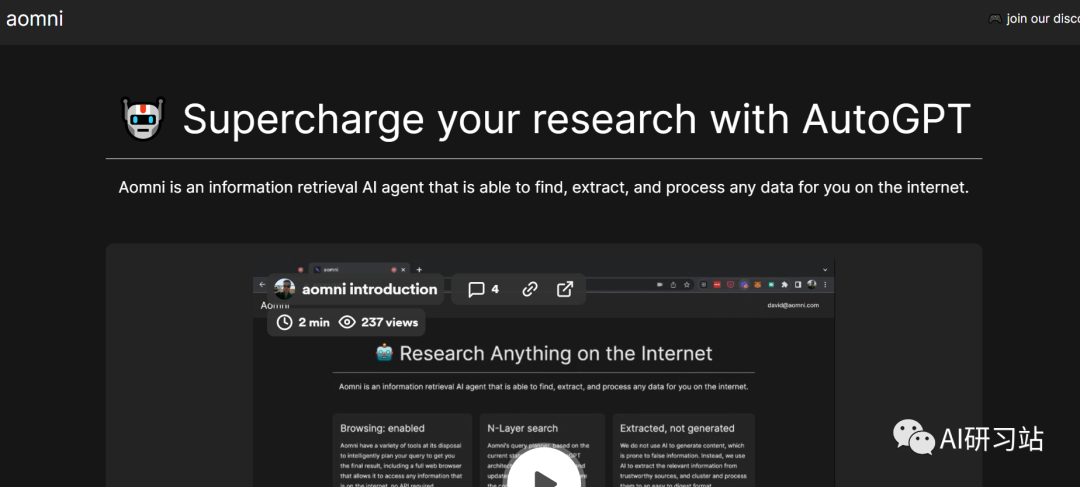Click the 237 views counter
This screenshot has width=1080, height=487.
point(378,322)
